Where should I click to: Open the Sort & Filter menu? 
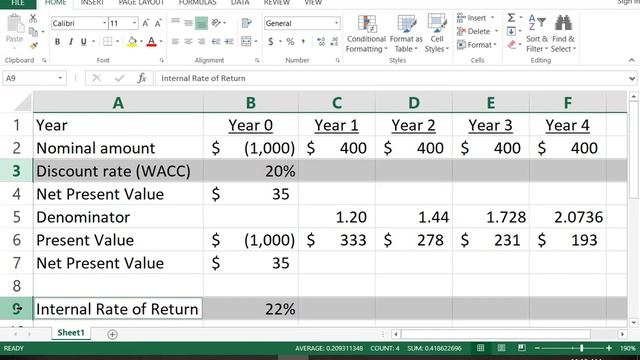point(537,33)
